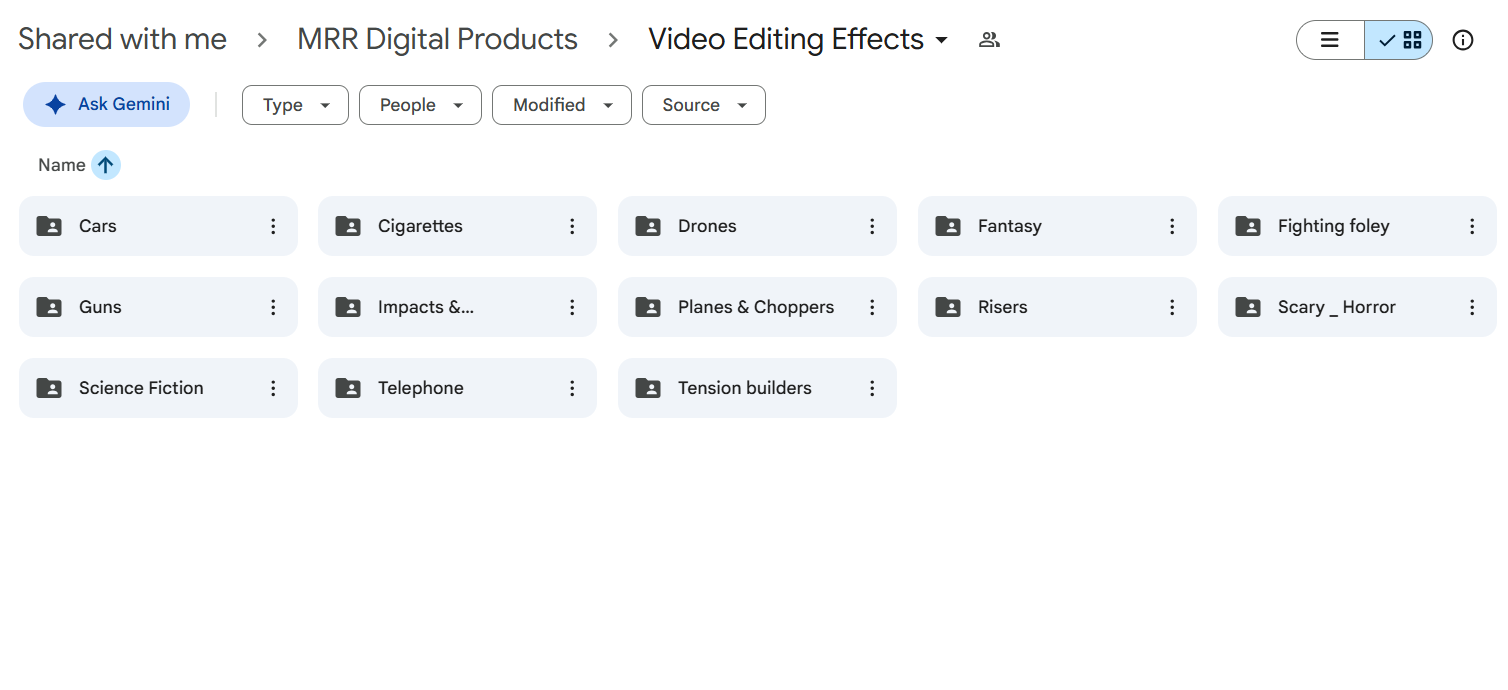The image size is (1508, 690).
Task: Click the Ask Gemini button
Action: pyautogui.click(x=107, y=105)
